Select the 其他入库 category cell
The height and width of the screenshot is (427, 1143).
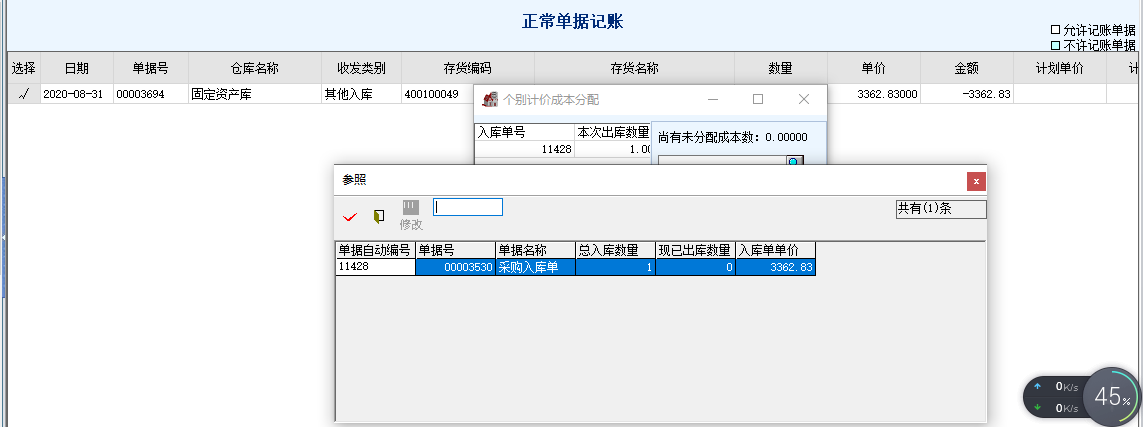coord(362,94)
